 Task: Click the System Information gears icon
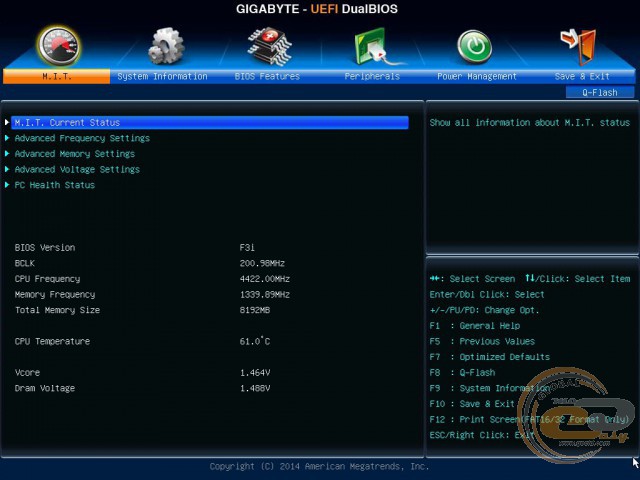tap(166, 46)
